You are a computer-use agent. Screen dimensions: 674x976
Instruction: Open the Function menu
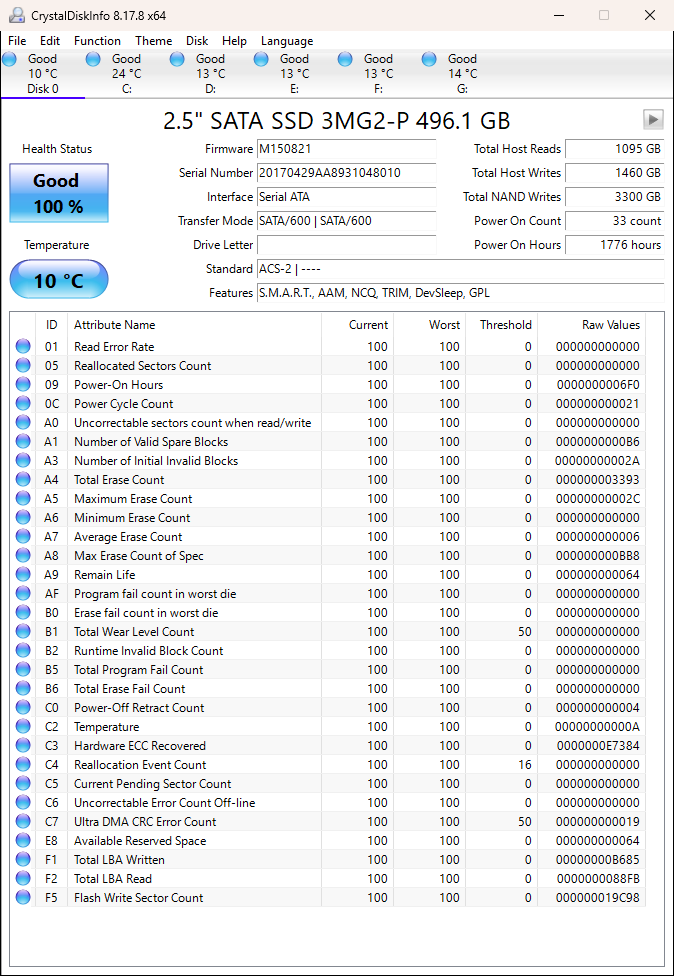[x=97, y=41]
